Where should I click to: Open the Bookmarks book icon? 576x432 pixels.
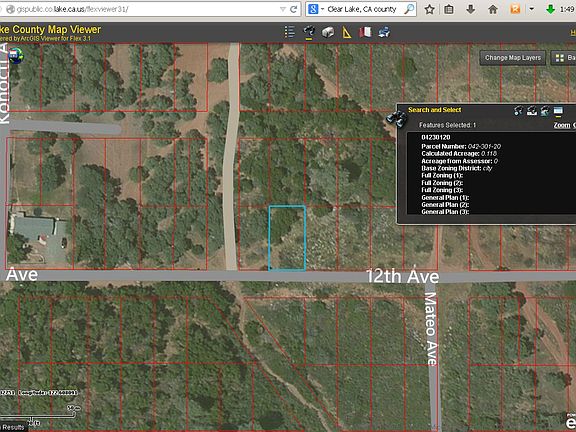pyautogui.click(x=365, y=32)
